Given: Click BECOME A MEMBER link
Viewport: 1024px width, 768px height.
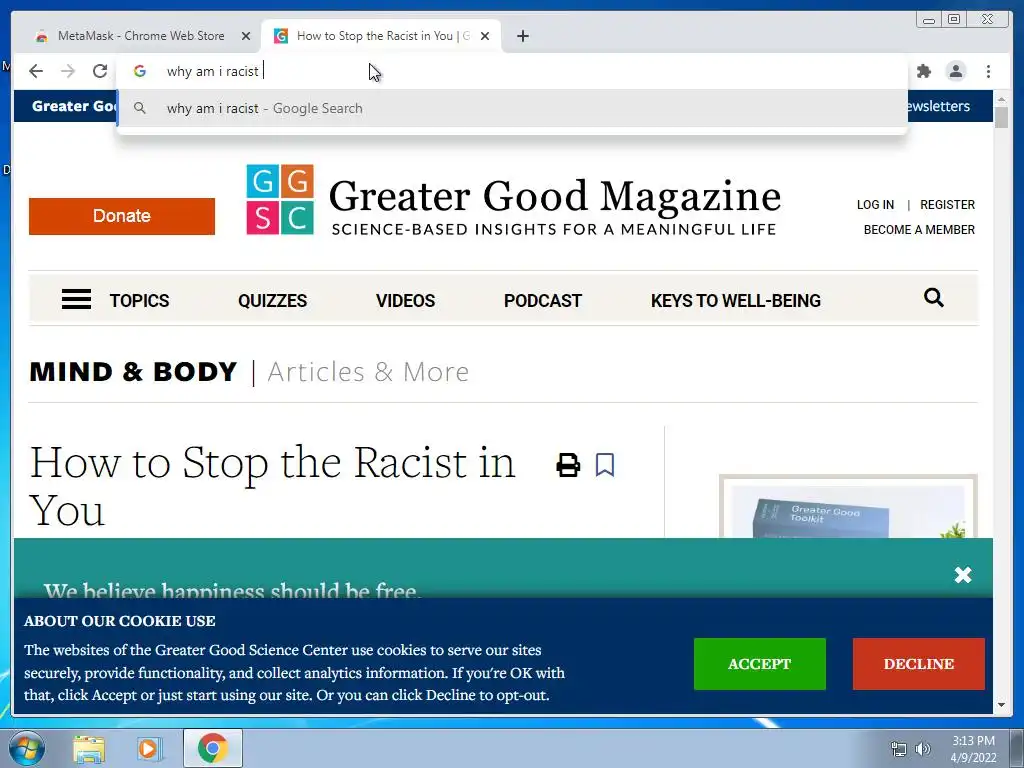Looking at the screenshot, I should tap(919, 230).
